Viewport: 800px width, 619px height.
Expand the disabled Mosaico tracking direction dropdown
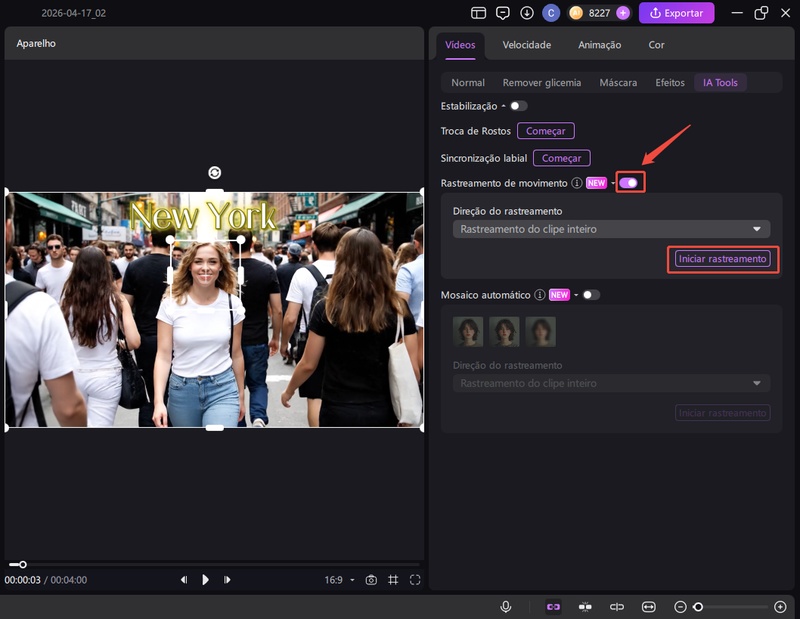click(610, 383)
